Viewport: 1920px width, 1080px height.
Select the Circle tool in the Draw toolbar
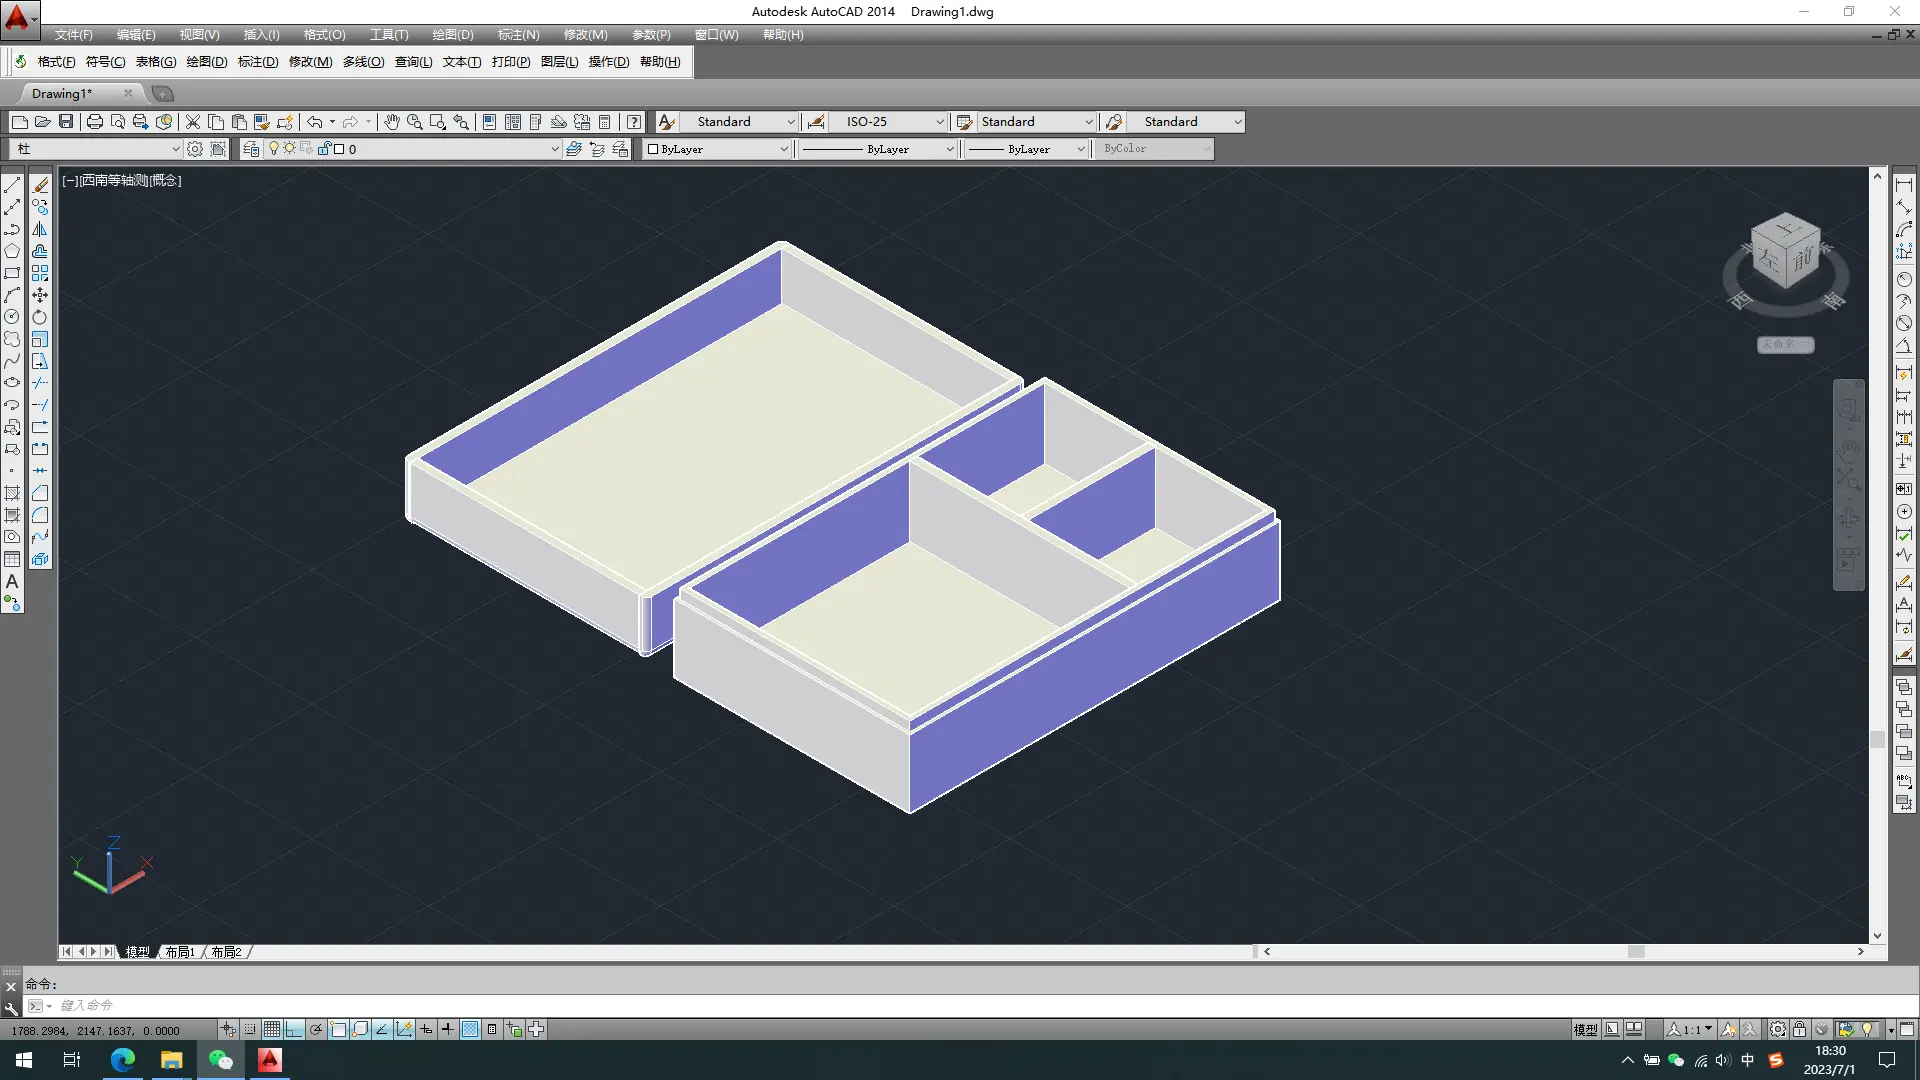[12, 317]
